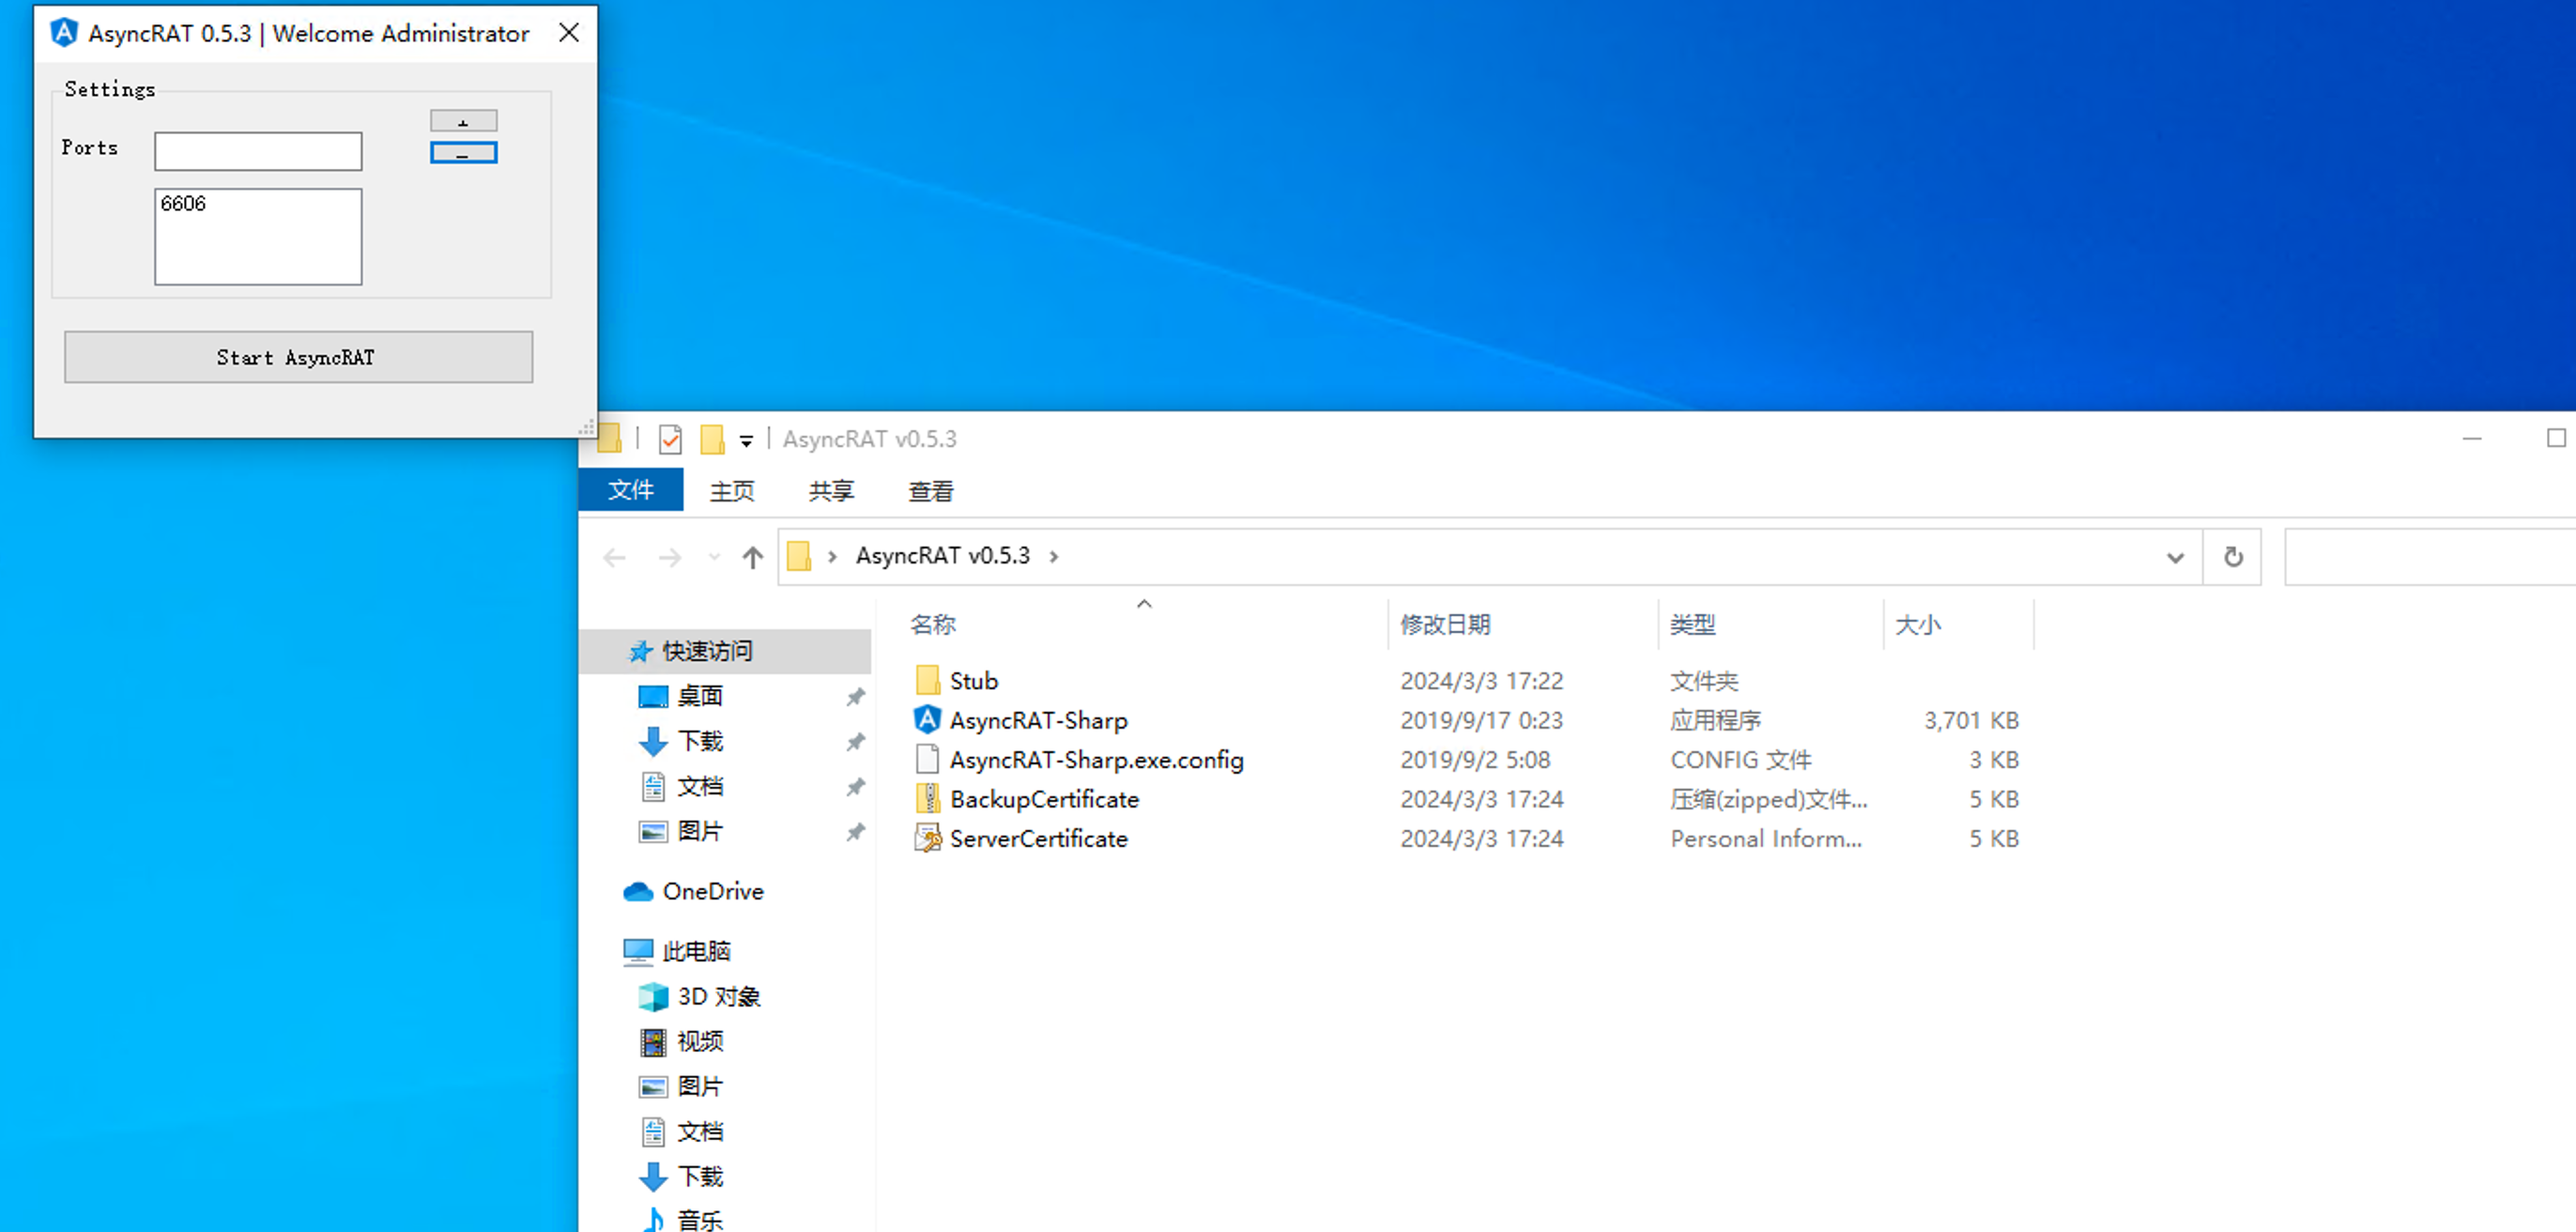Click the pin icon next to pinned 文档

coord(855,787)
